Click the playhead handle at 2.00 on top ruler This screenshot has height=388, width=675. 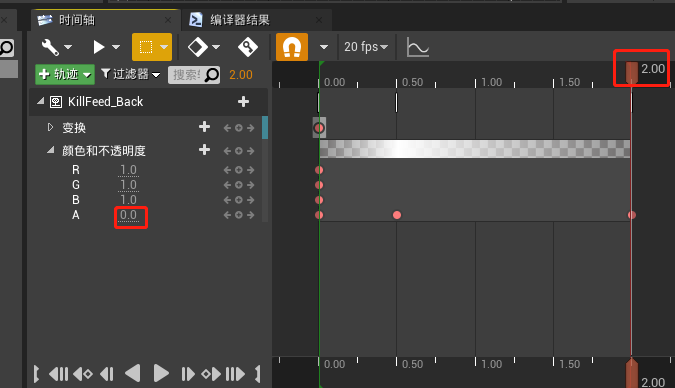click(632, 72)
